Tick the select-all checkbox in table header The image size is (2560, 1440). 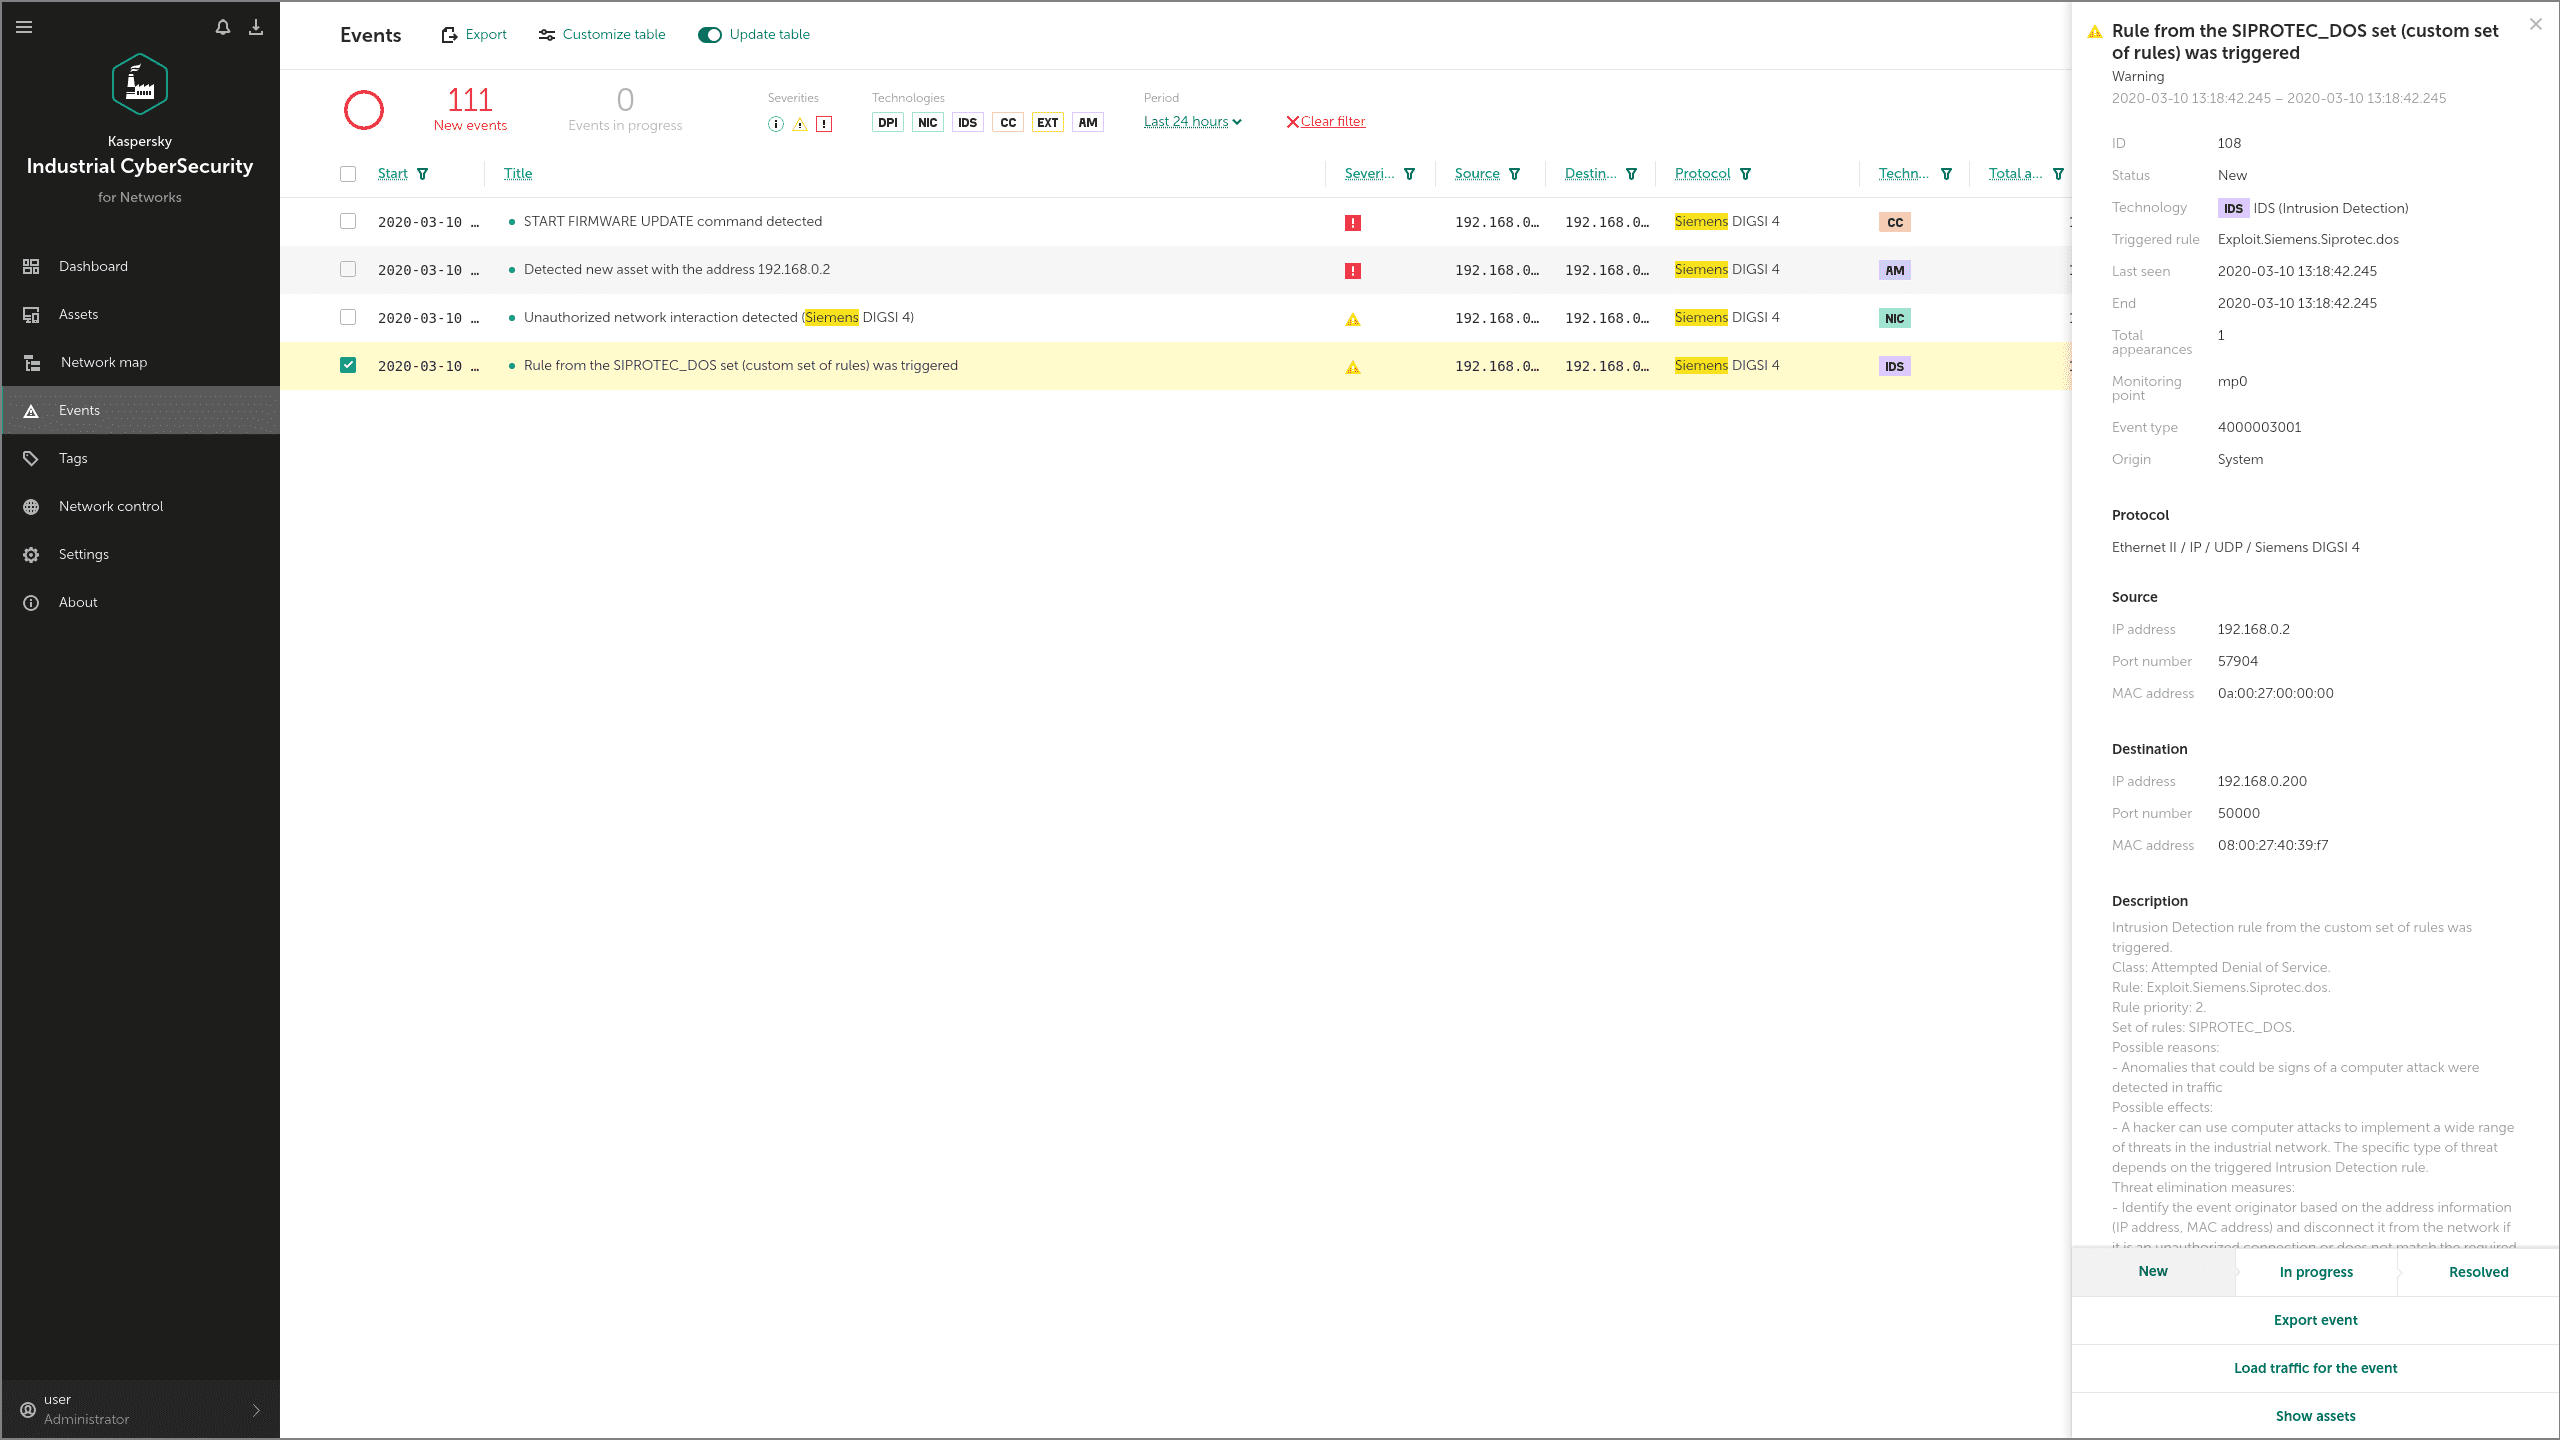(348, 174)
